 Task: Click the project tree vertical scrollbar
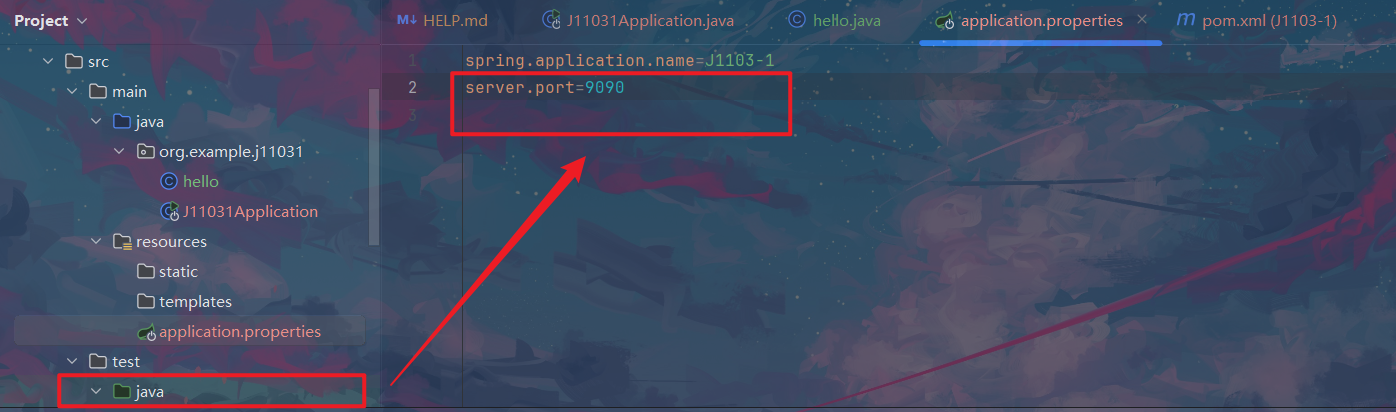(x=374, y=167)
